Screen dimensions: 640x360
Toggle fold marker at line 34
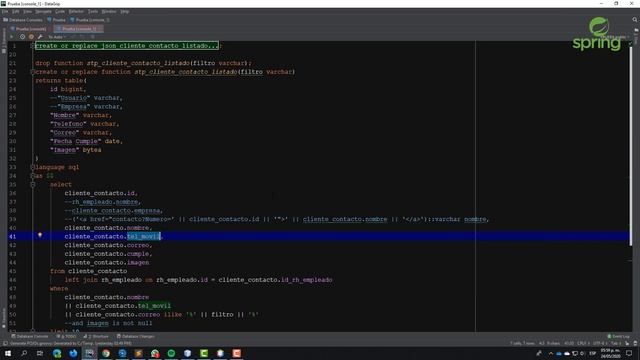(32, 176)
